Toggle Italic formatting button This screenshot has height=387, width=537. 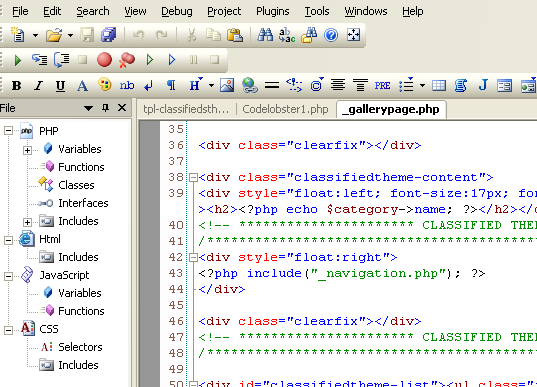[38, 85]
